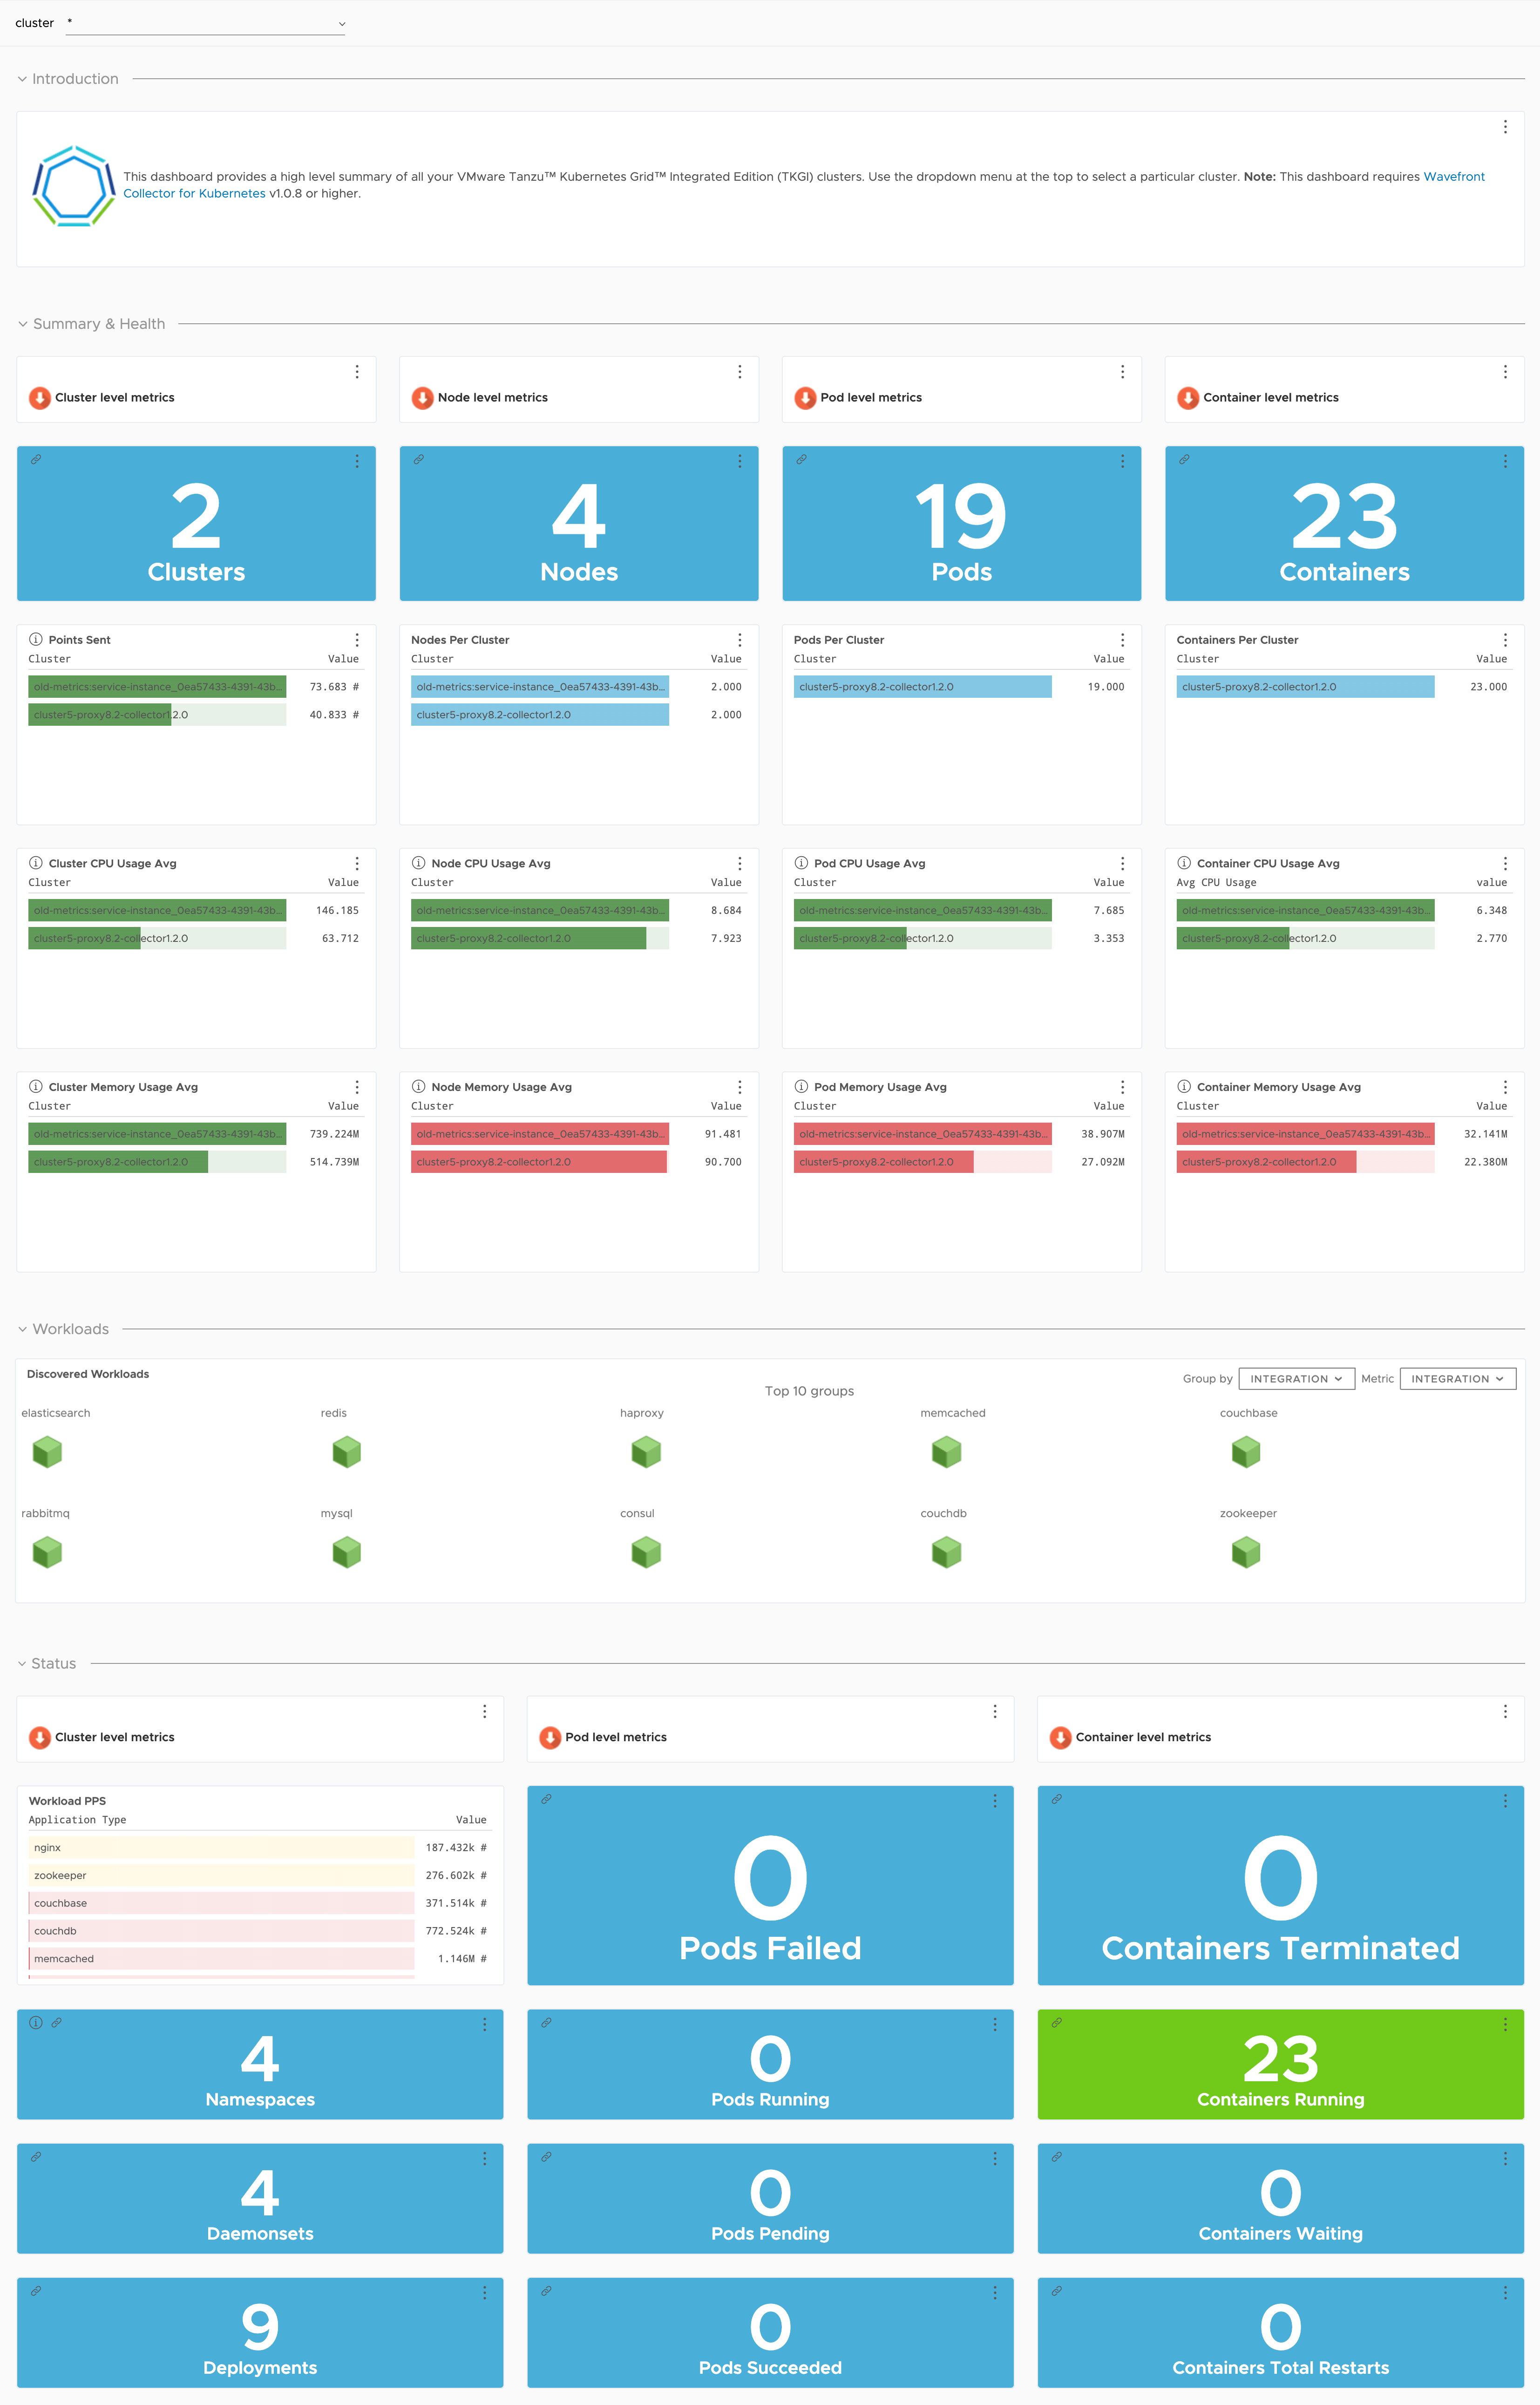The height and width of the screenshot is (2405, 1540).
Task: Click zookeeper workload cube icon
Action: click(x=1246, y=1552)
